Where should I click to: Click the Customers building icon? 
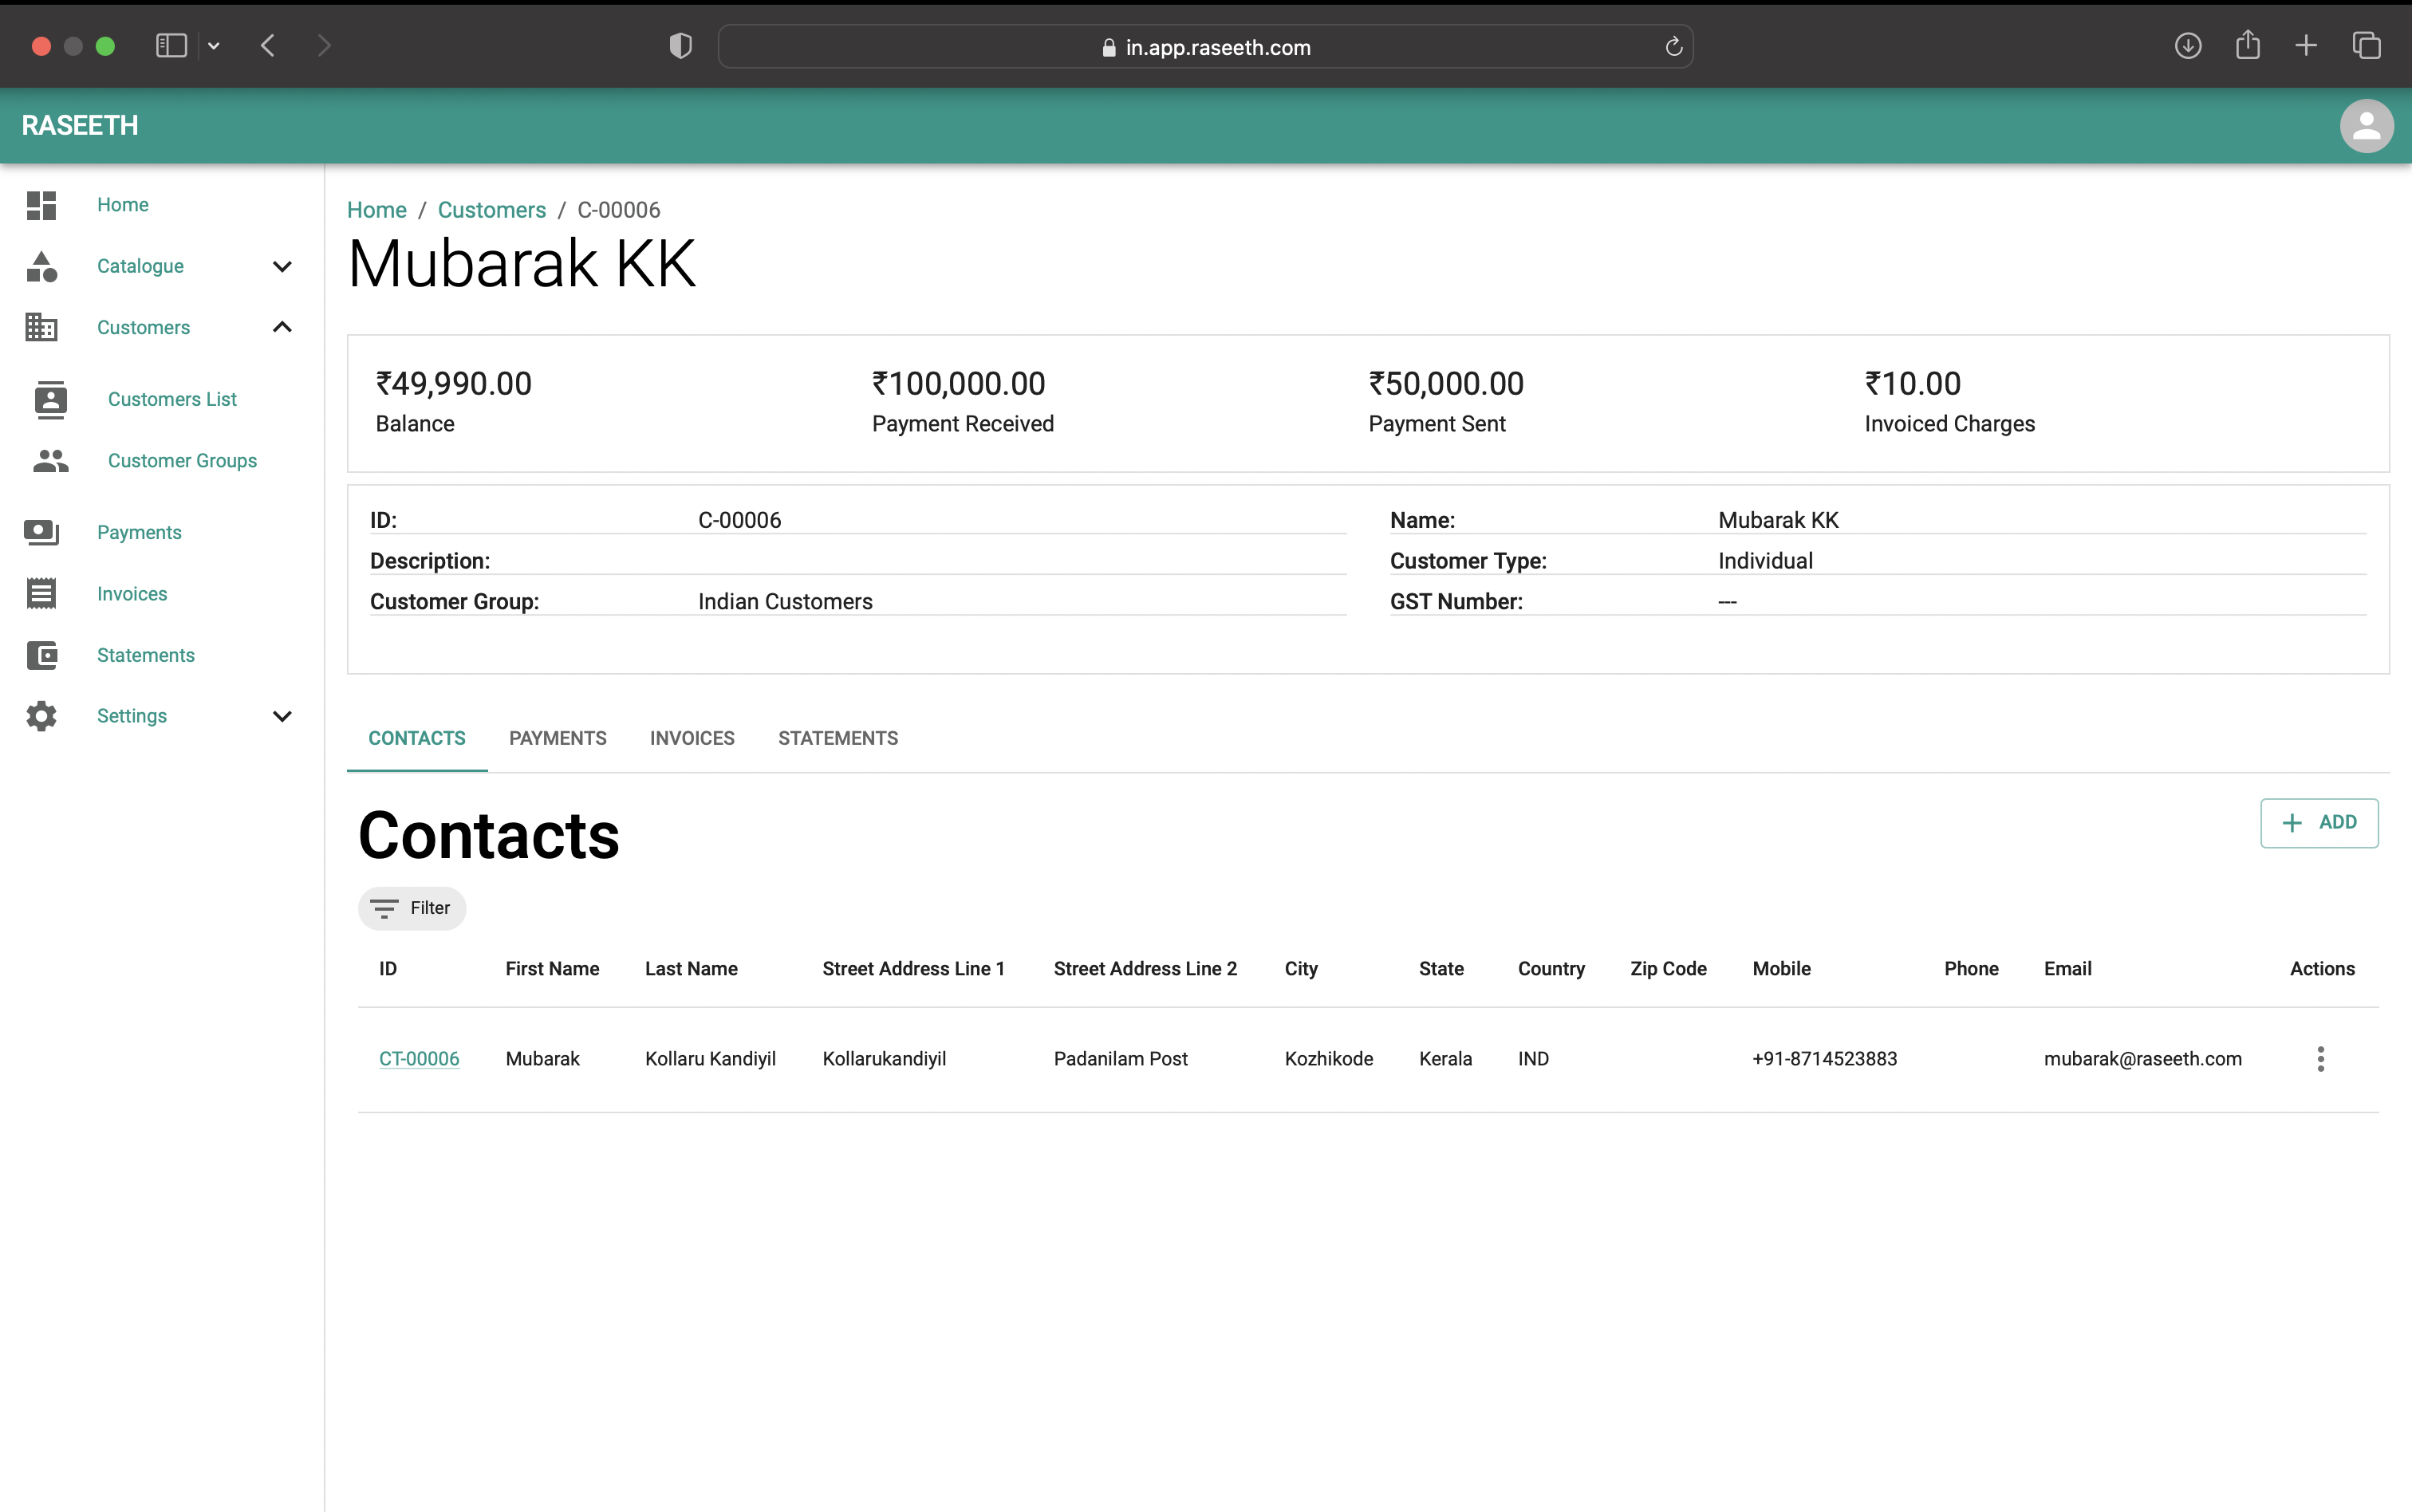coord(41,327)
